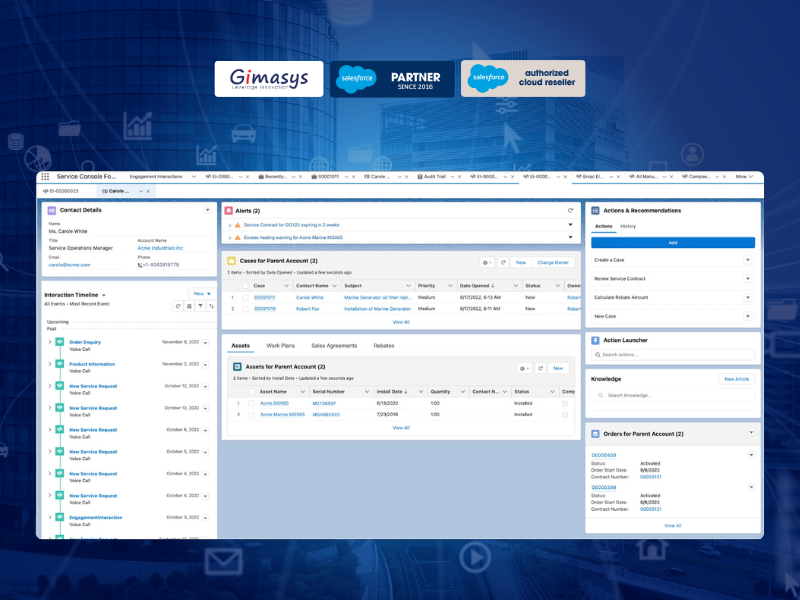The image size is (800, 600).
Task: Click the Assets for Parent Account icon
Action: click(x=237, y=367)
